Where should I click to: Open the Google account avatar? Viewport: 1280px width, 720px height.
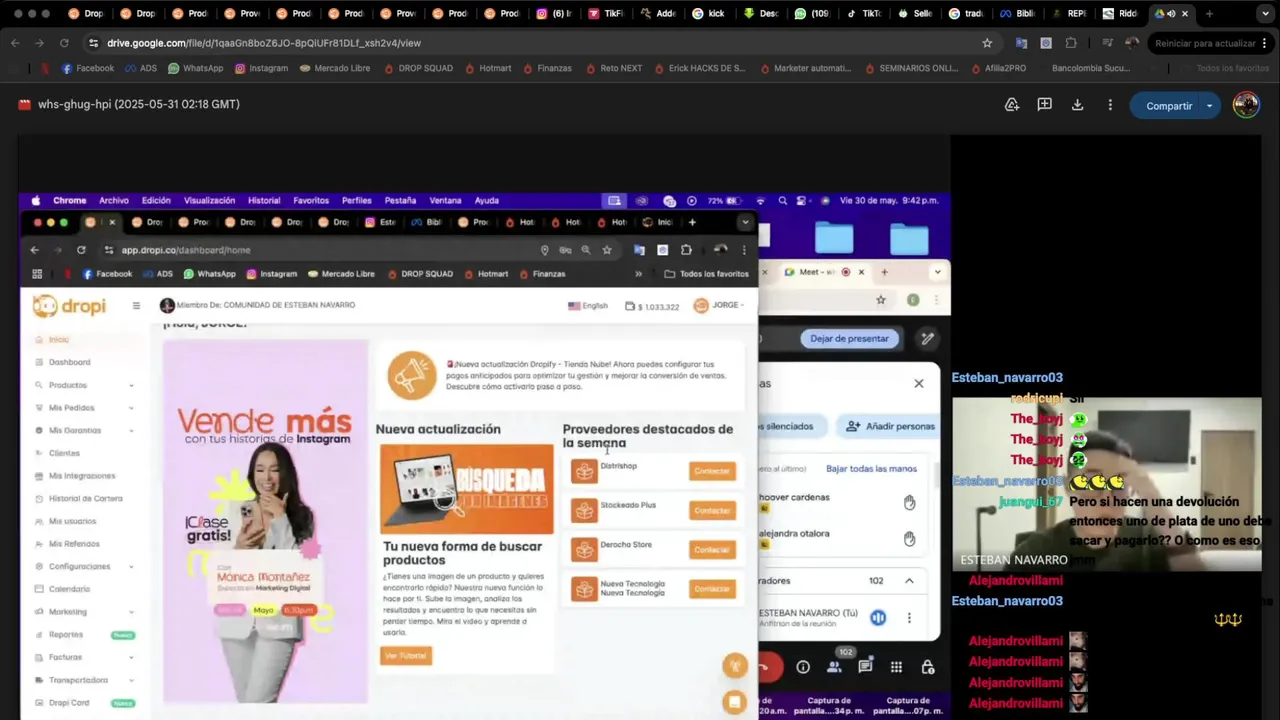(1246, 105)
